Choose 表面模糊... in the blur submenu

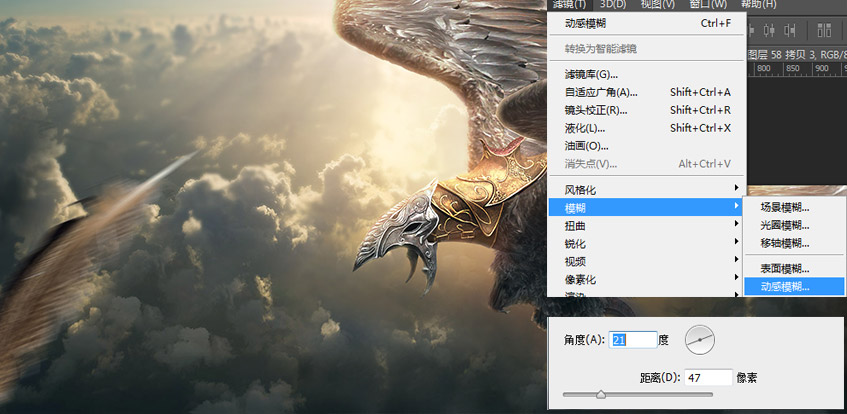pyautogui.click(x=794, y=269)
